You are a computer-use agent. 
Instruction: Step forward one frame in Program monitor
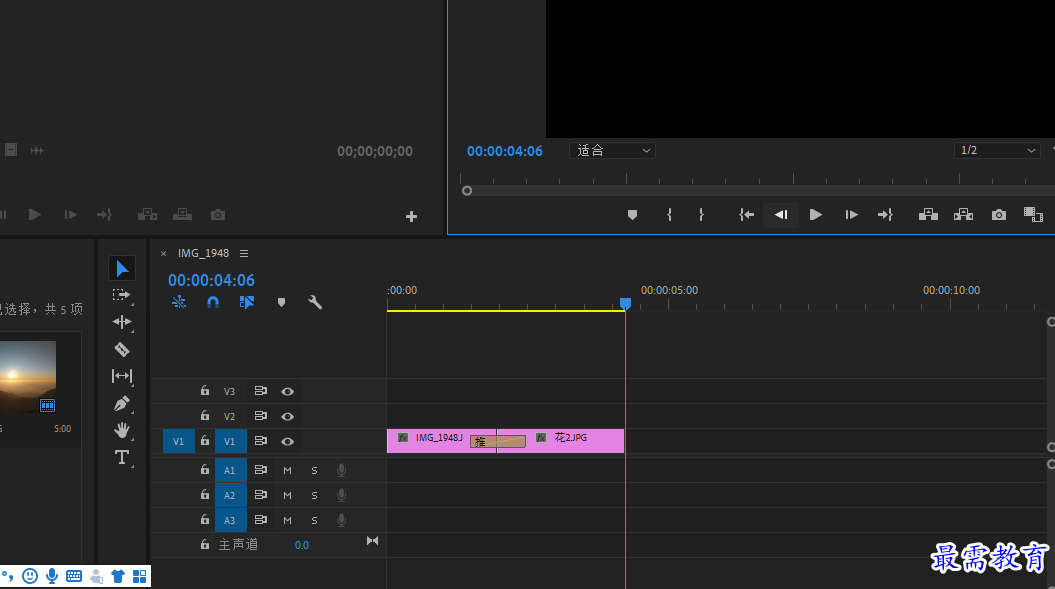pyautogui.click(x=851, y=215)
